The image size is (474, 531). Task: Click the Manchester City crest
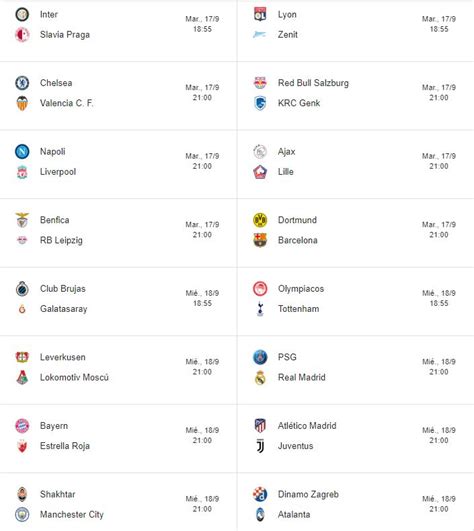coord(22,514)
